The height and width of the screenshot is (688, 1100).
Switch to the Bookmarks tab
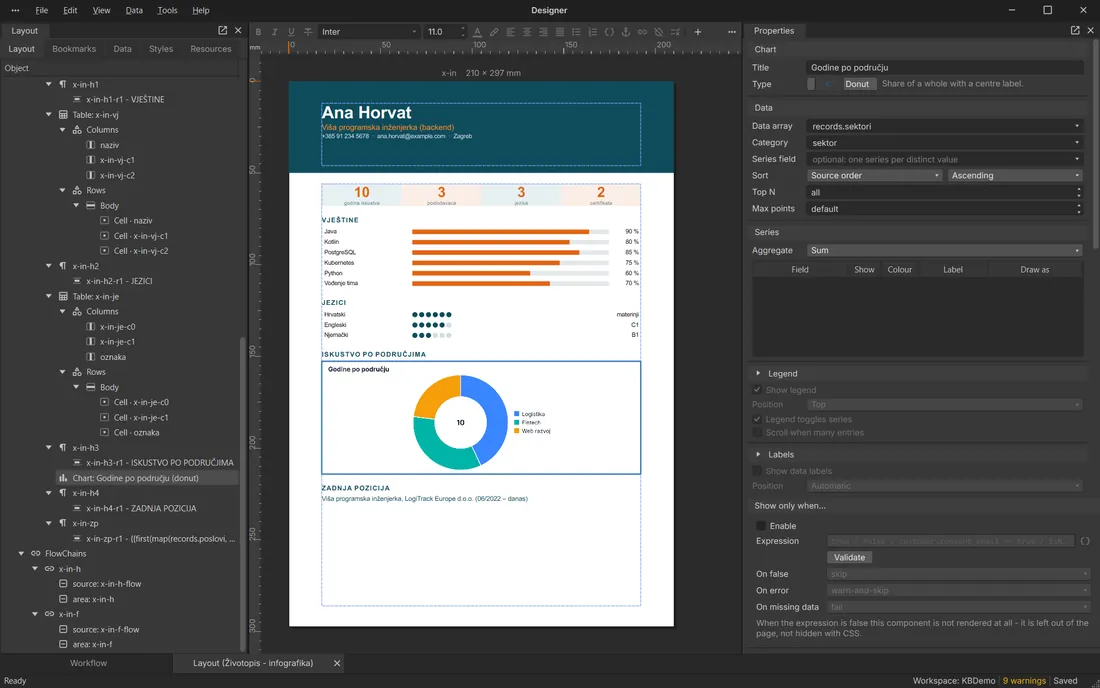click(x=74, y=49)
